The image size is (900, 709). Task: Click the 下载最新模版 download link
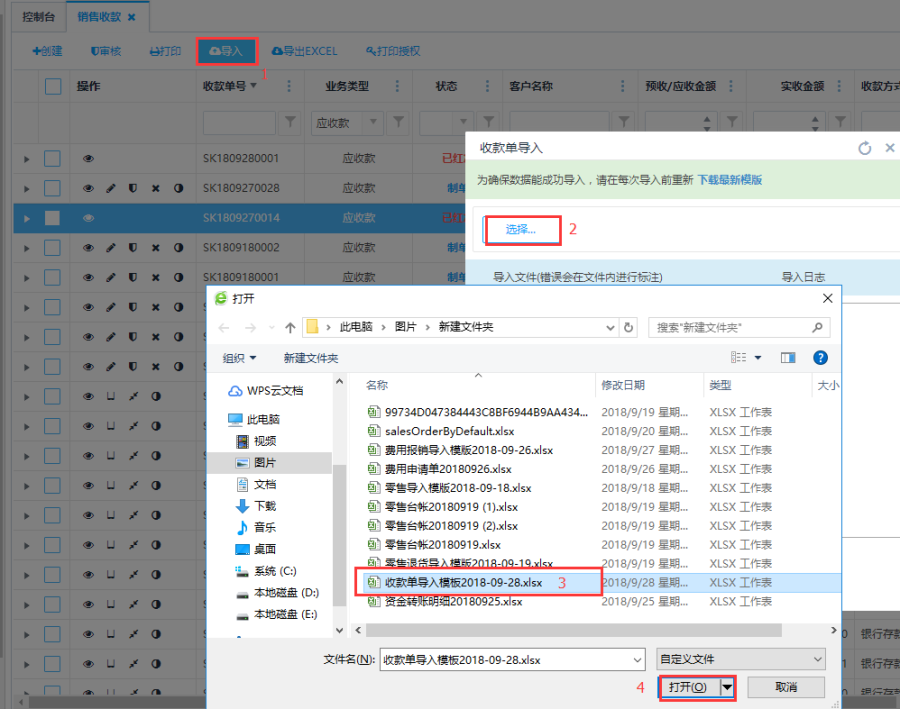pyautogui.click(x=729, y=180)
